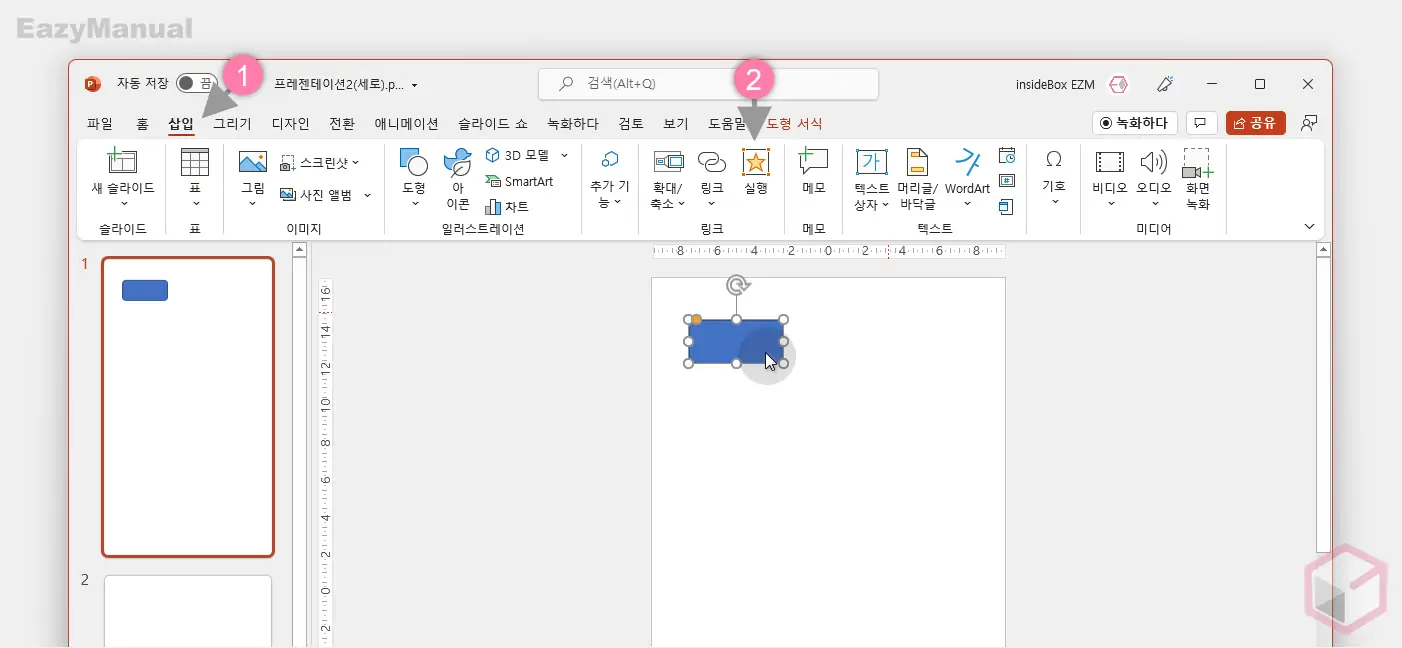Select slide 2 thumbnail
The image size is (1402, 648).
tap(188, 610)
